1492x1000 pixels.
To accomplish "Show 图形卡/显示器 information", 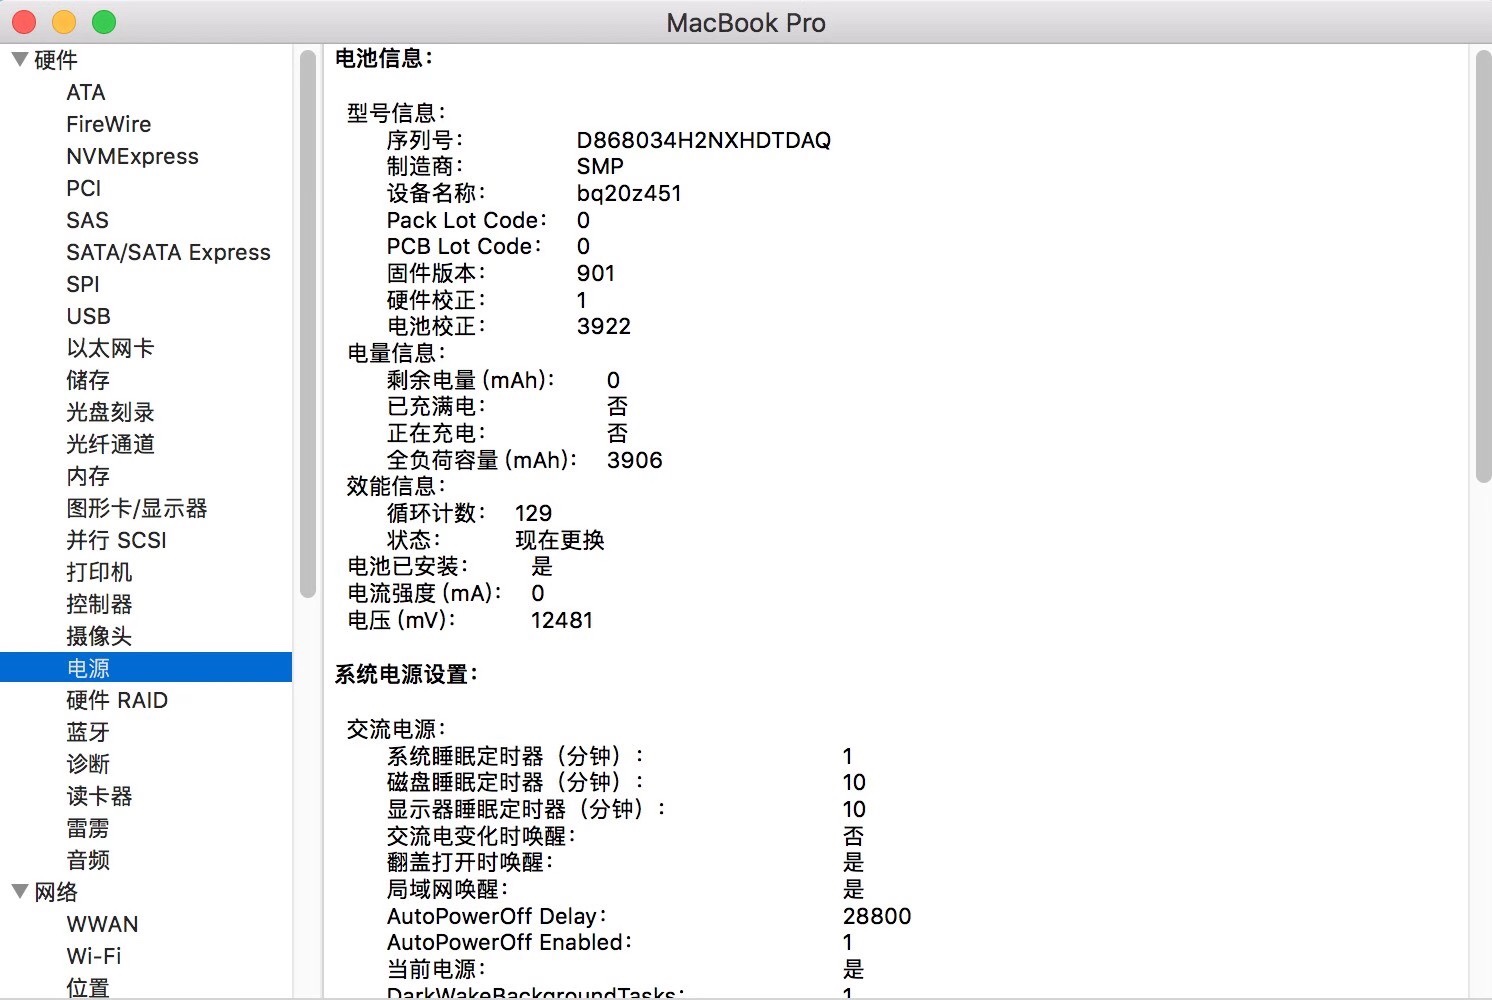I will [x=136, y=508].
